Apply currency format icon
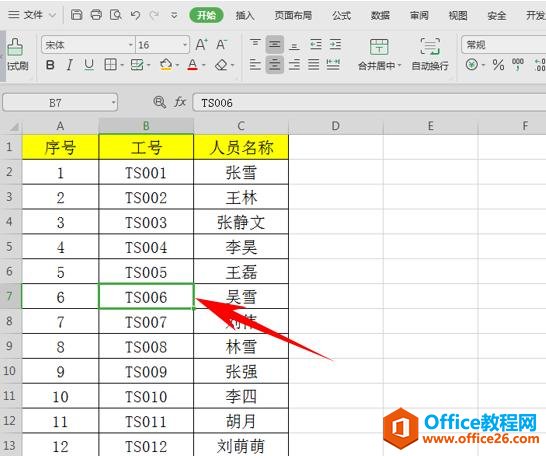Image resolution: width=546 pixels, height=456 pixels. (x=472, y=65)
